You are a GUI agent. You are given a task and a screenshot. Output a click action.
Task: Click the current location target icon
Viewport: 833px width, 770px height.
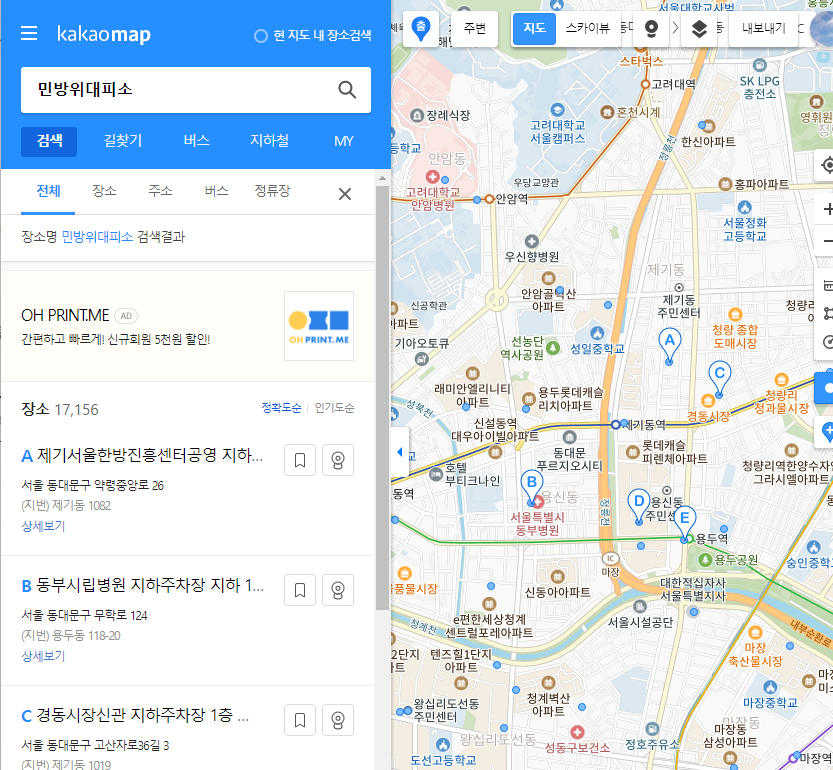[x=826, y=165]
